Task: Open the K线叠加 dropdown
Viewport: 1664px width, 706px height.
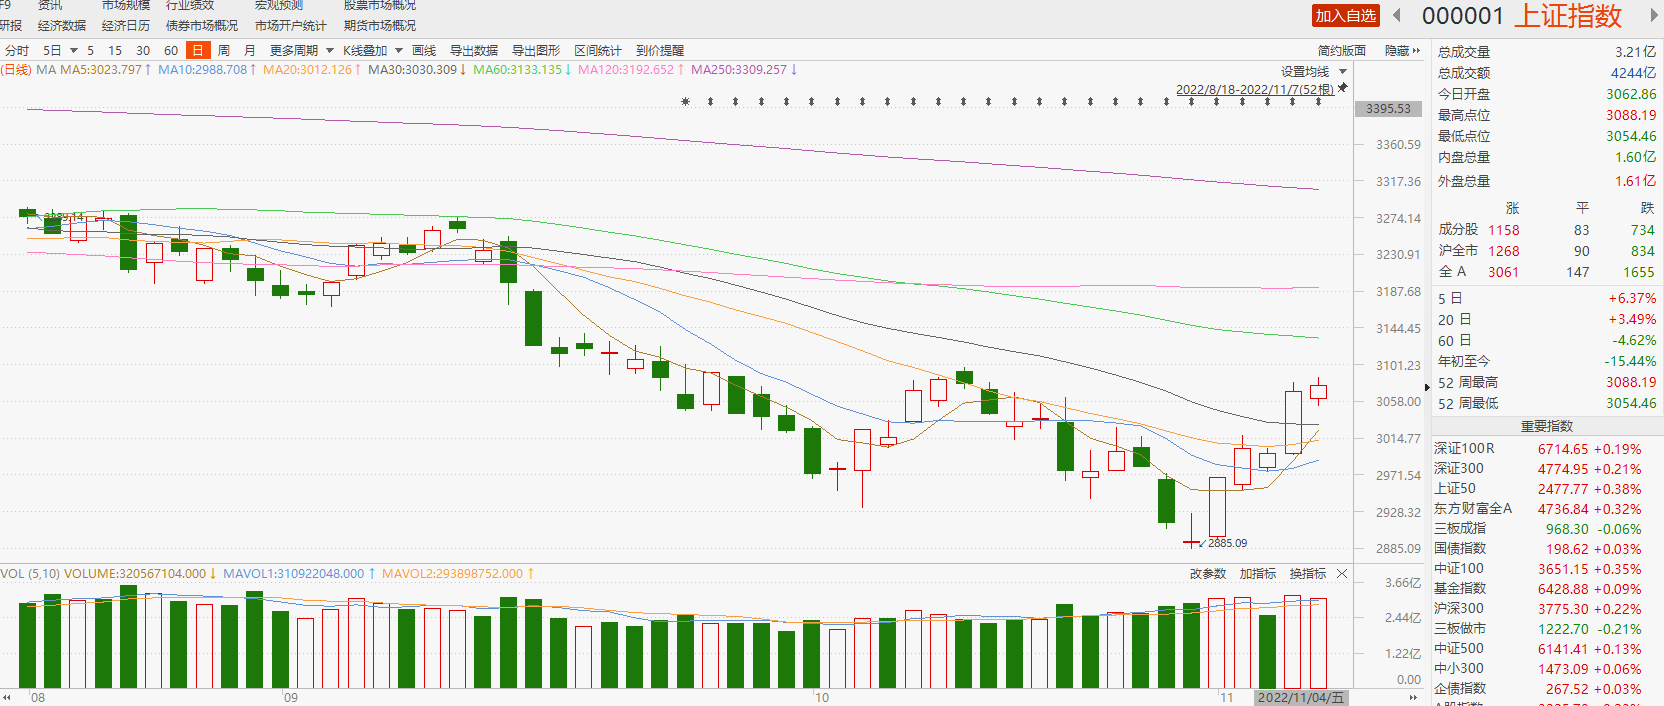Action: click(x=372, y=51)
